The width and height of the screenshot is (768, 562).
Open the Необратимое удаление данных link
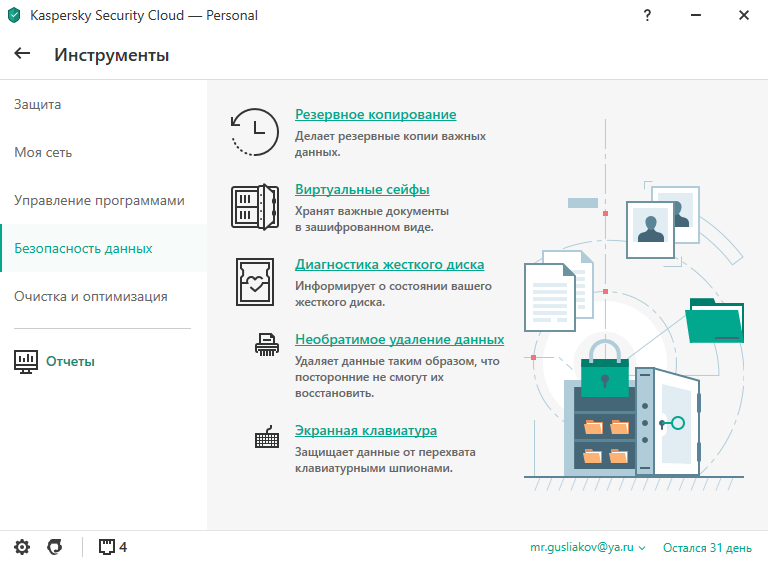pos(400,339)
